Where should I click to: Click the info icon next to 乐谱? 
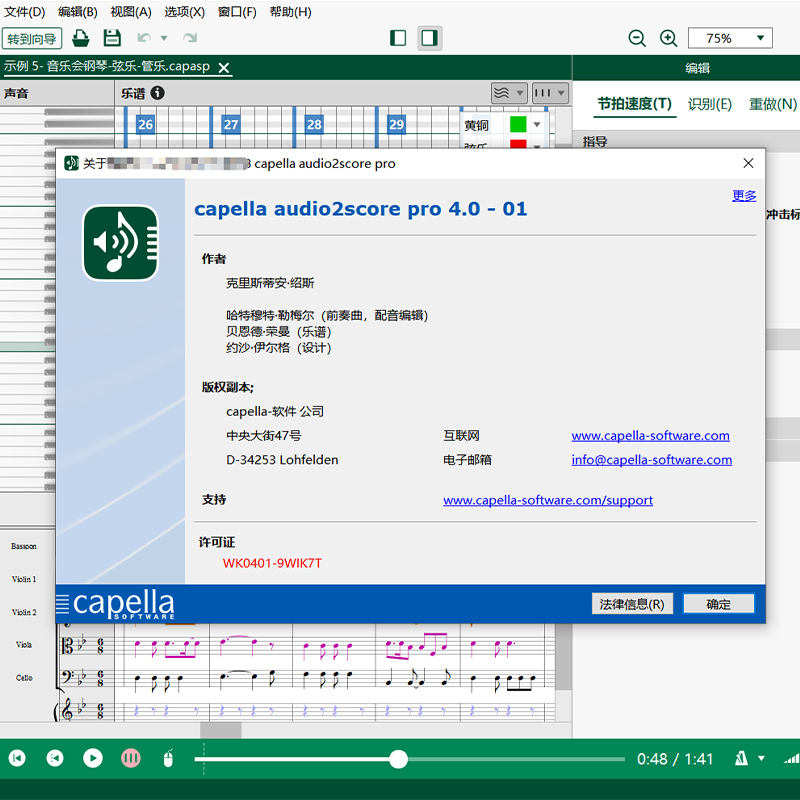[x=158, y=93]
